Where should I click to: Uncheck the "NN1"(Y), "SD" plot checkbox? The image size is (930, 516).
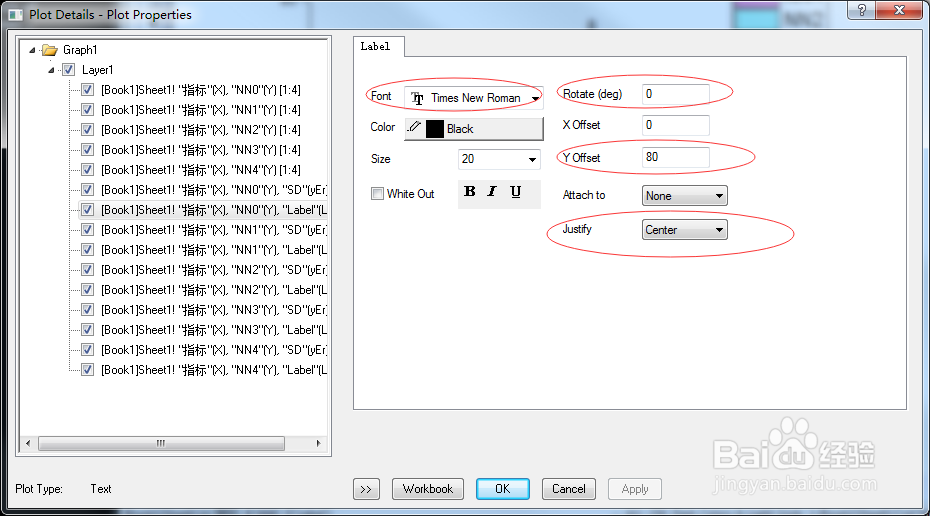pos(88,230)
